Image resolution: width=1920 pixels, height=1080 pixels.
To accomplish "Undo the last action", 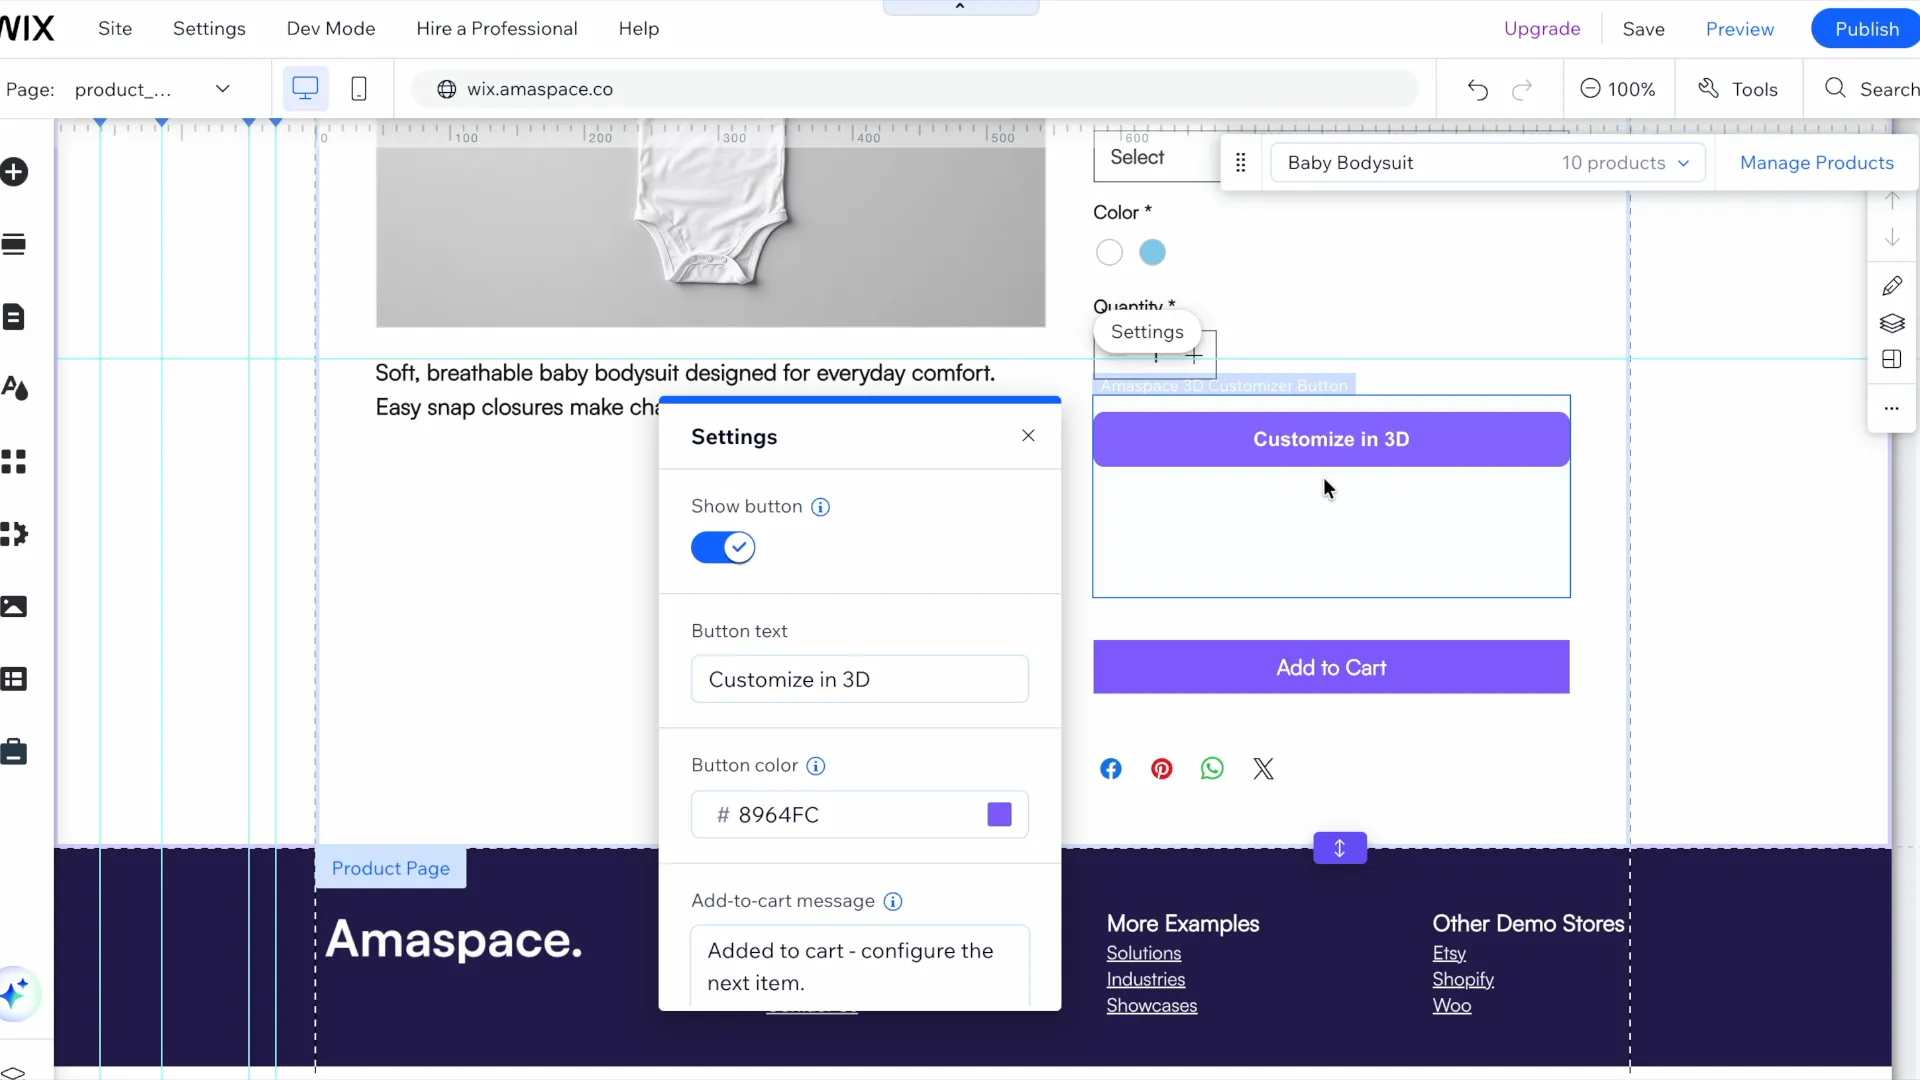I will point(1478,90).
